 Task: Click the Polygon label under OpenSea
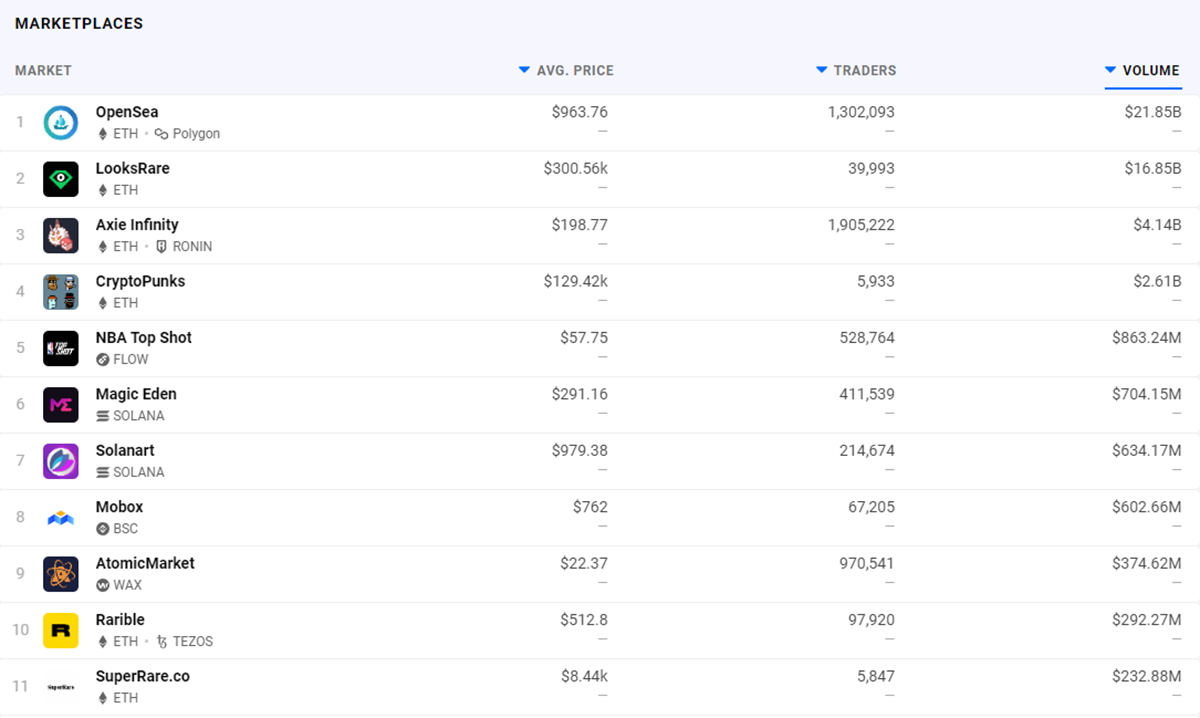(x=196, y=134)
